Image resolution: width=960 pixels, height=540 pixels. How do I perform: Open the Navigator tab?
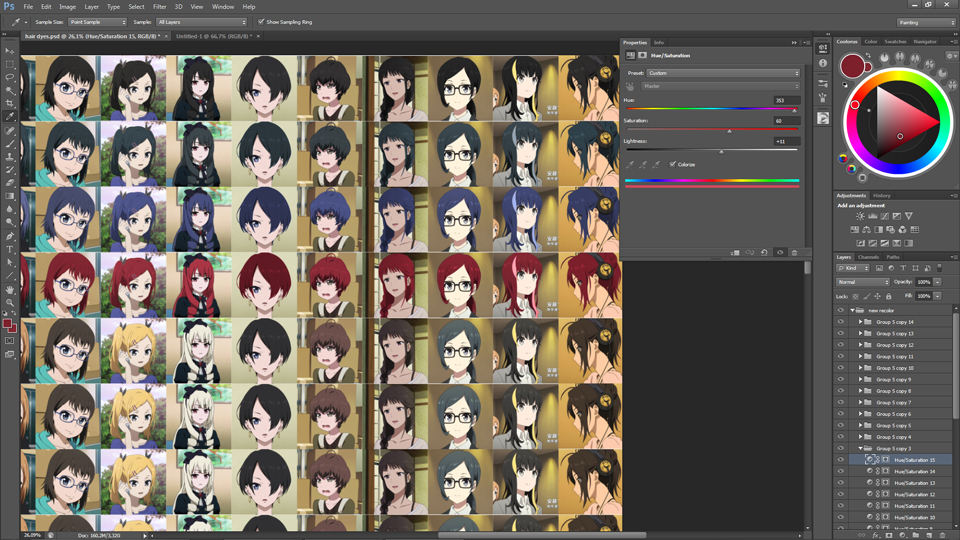coord(925,42)
